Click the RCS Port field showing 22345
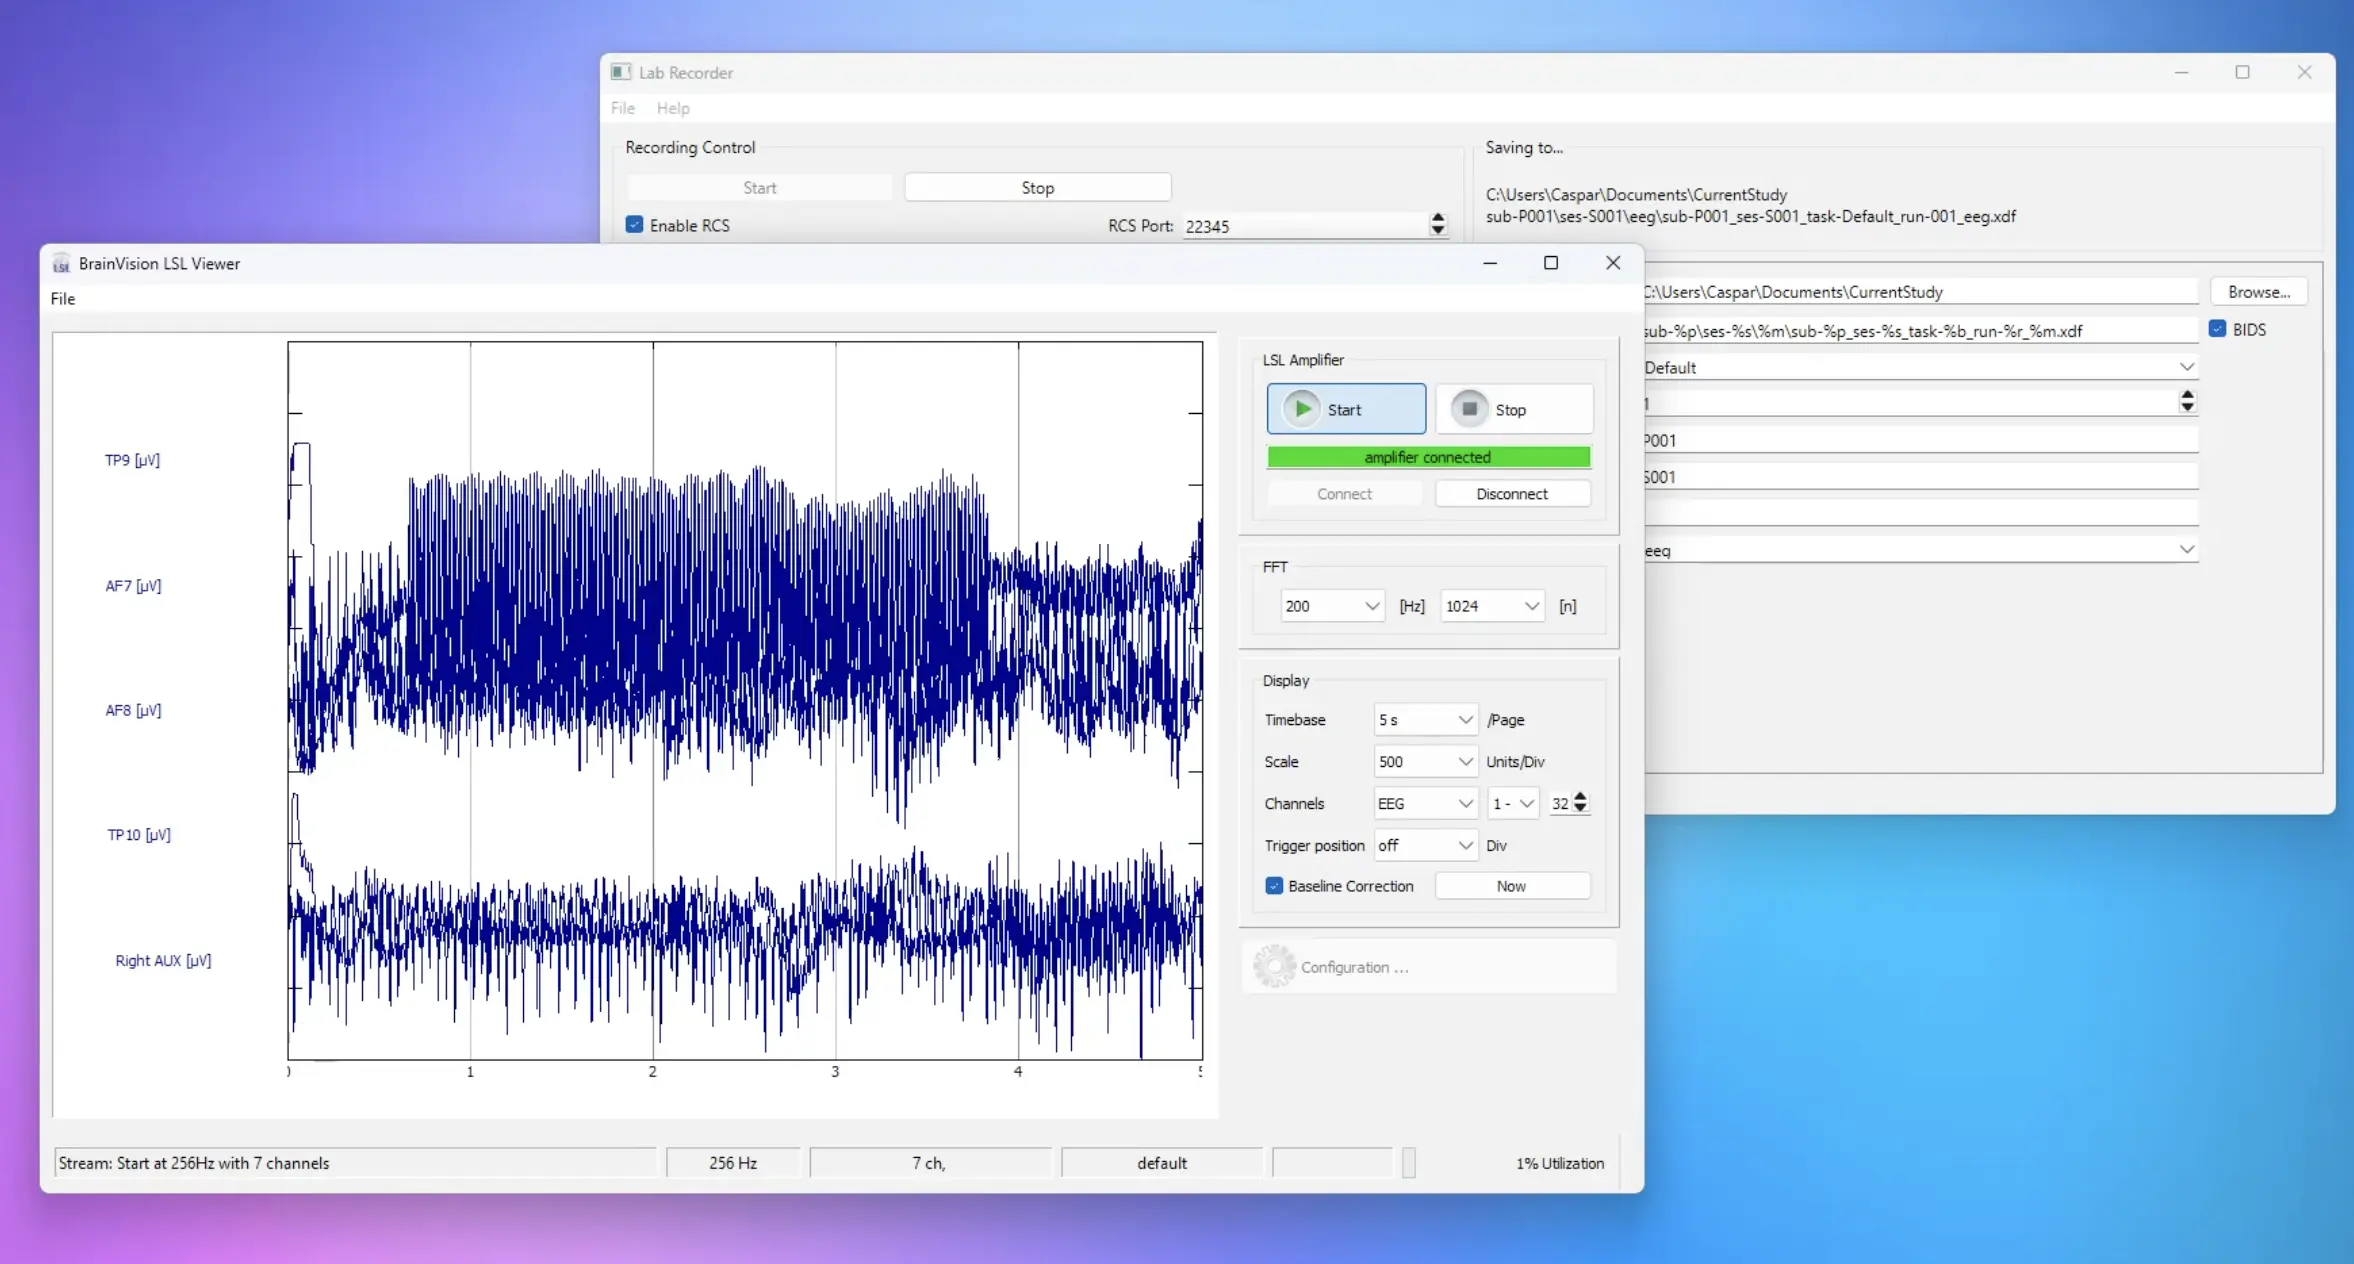The width and height of the screenshot is (2354, 1264). tap(1305, 226)
